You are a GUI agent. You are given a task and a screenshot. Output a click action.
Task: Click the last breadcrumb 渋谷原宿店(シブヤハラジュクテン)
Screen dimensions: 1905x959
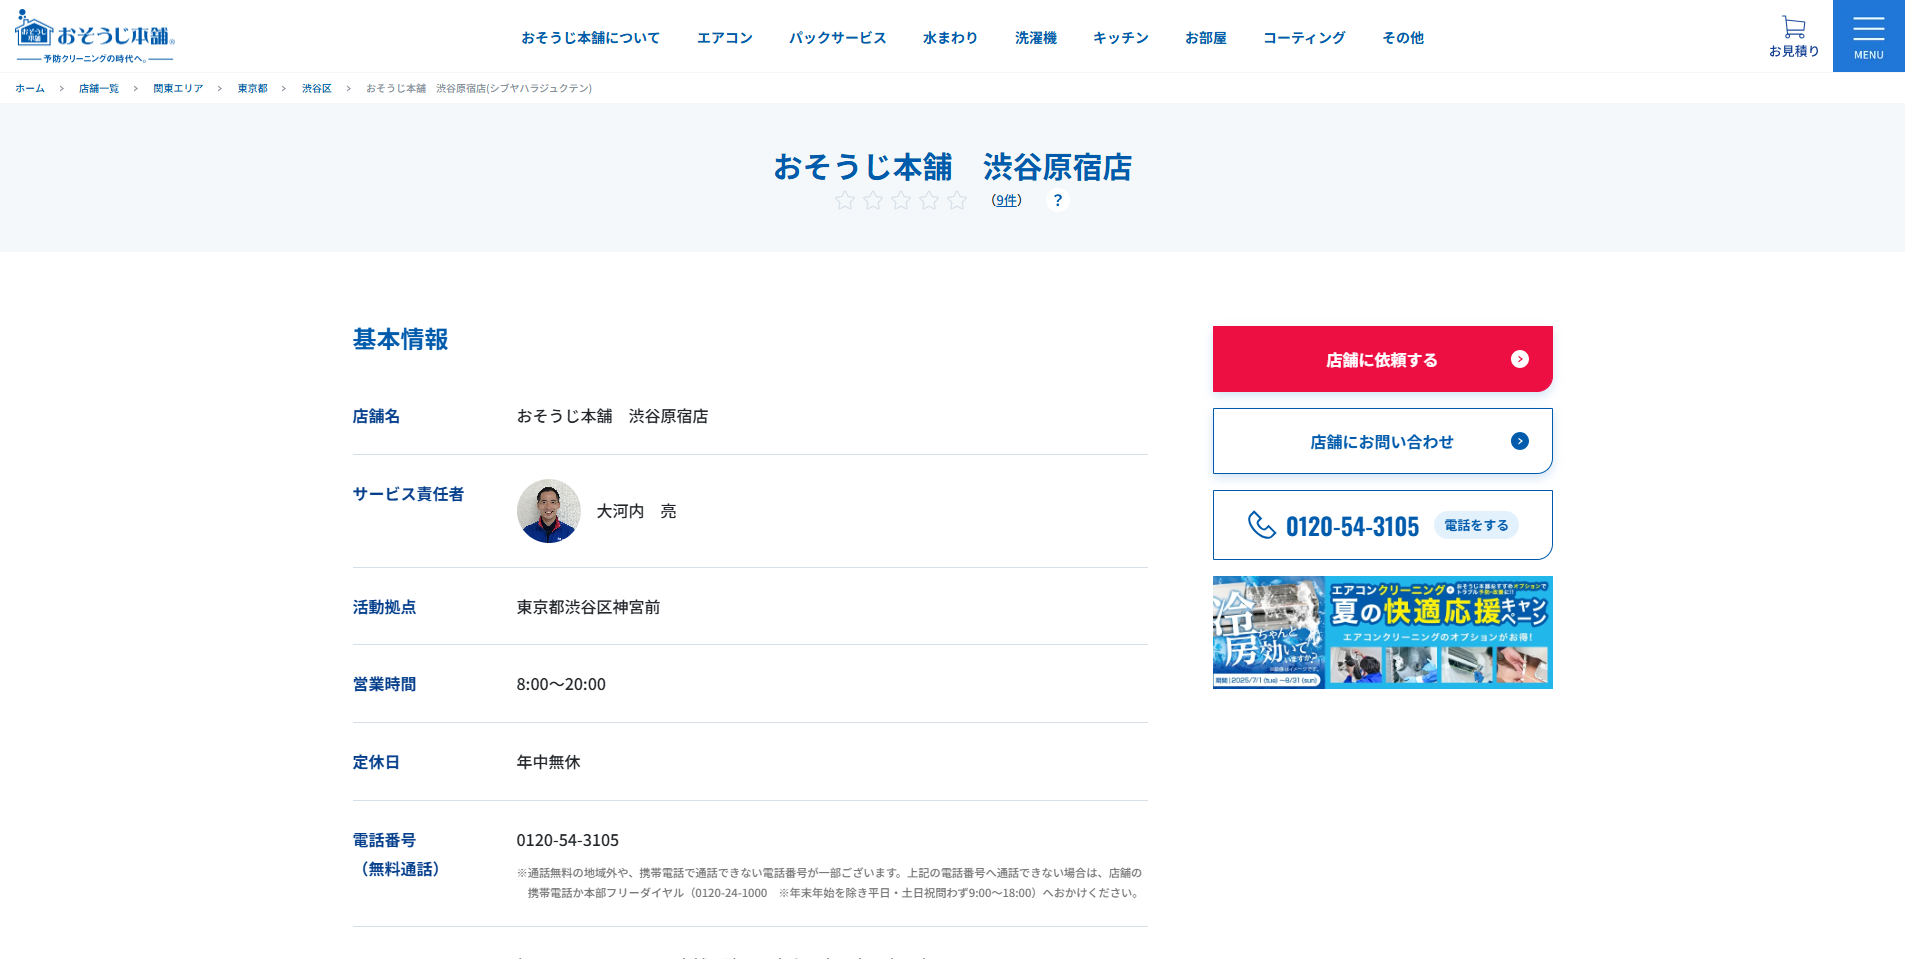479,88
